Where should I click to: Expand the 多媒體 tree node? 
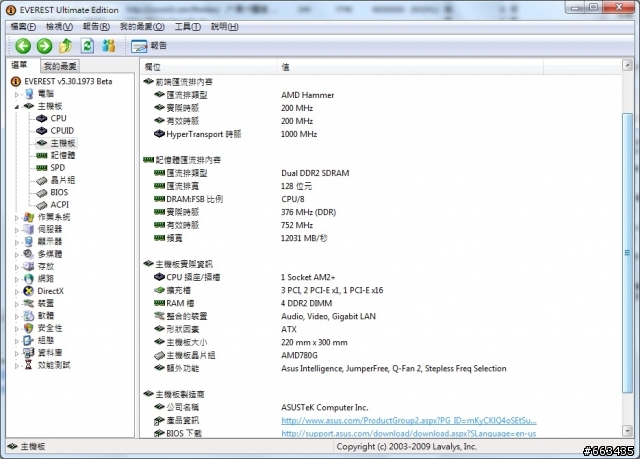[x=17, y=255]
